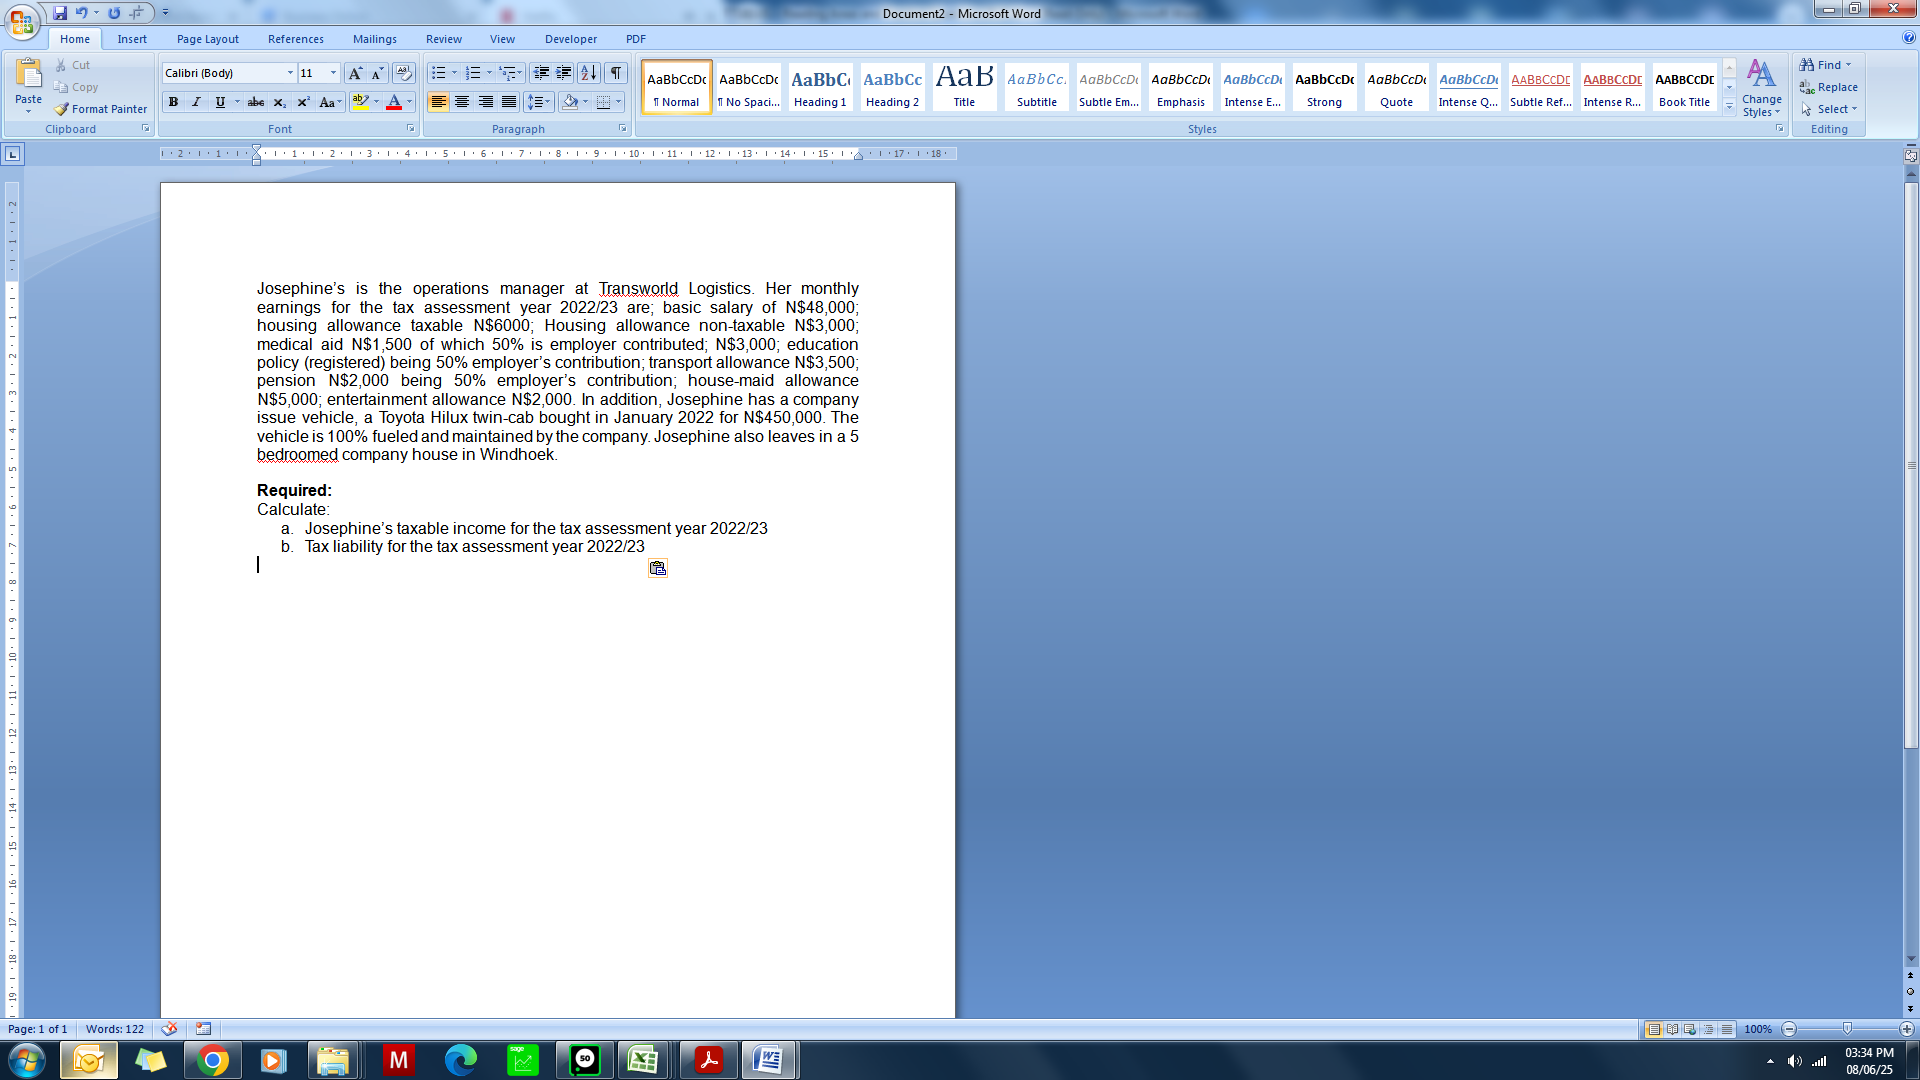The height and width of the screenshot is (1080, 1920).
Task: Toggle show/hide paragraph marks
Action: [616, 73]
